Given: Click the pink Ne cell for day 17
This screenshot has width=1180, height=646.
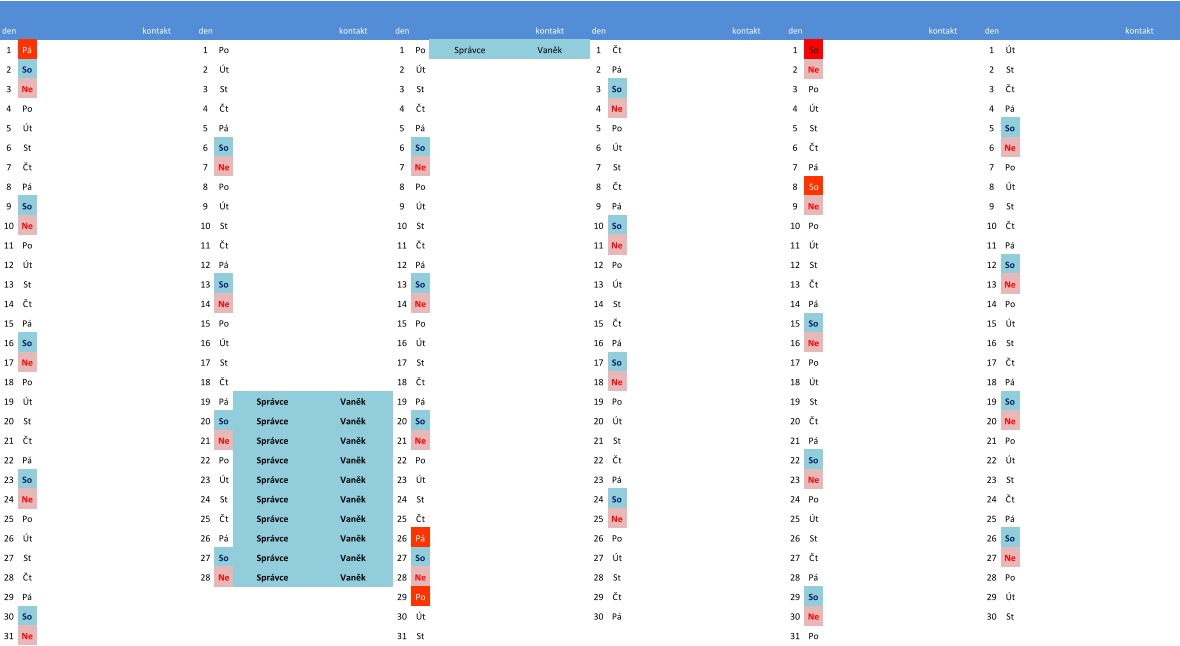Looking at the screenshot, I should (x=27, y=363).
